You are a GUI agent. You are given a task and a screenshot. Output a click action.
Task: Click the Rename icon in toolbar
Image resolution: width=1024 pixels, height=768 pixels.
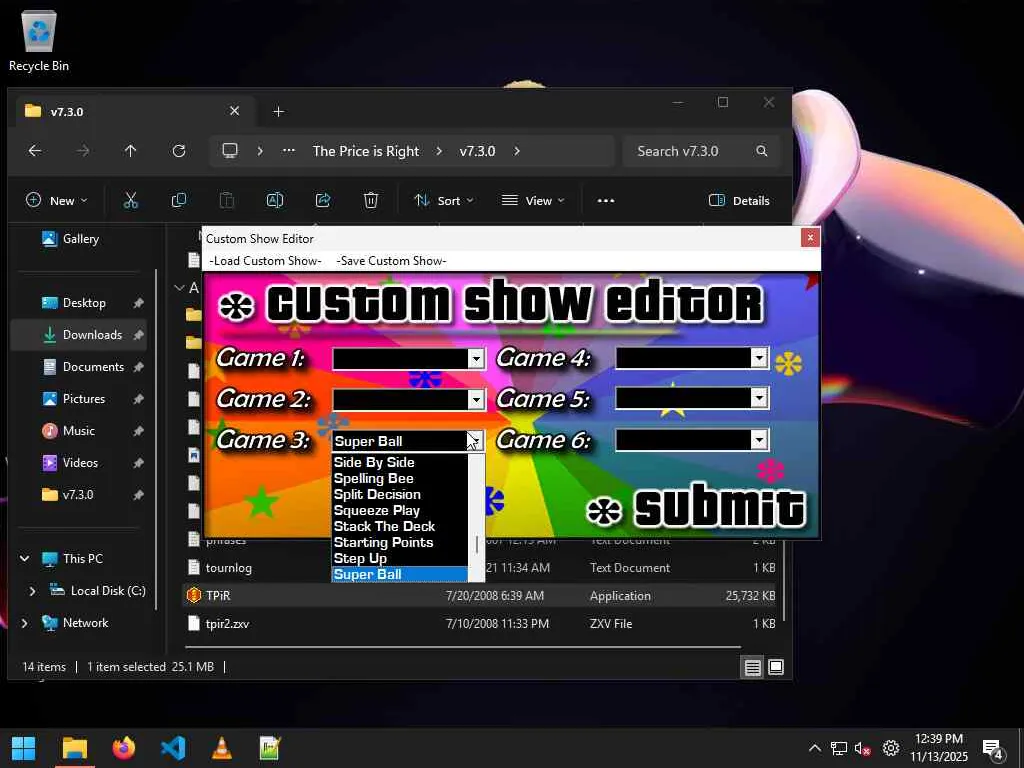(x=275, y=200)
